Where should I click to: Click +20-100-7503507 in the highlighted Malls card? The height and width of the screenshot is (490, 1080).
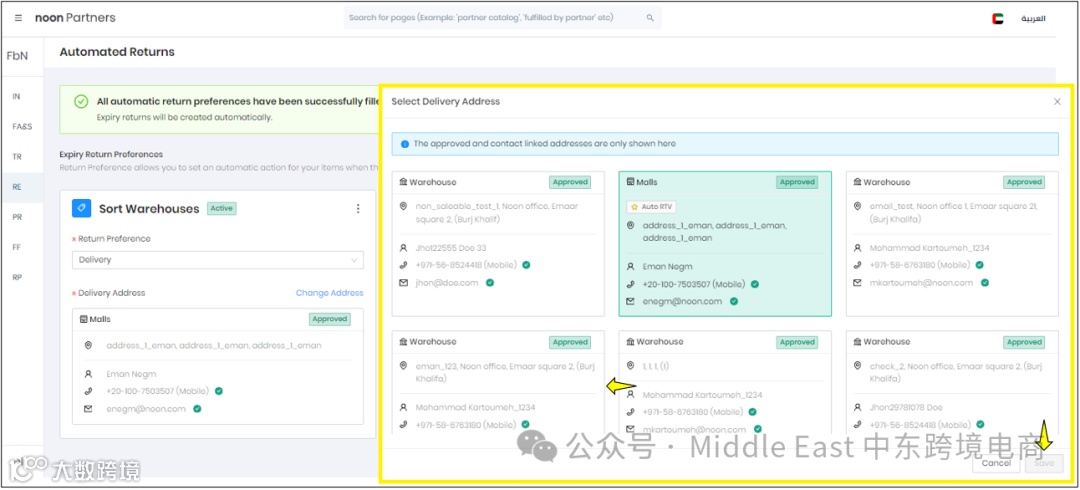[694, 284]
